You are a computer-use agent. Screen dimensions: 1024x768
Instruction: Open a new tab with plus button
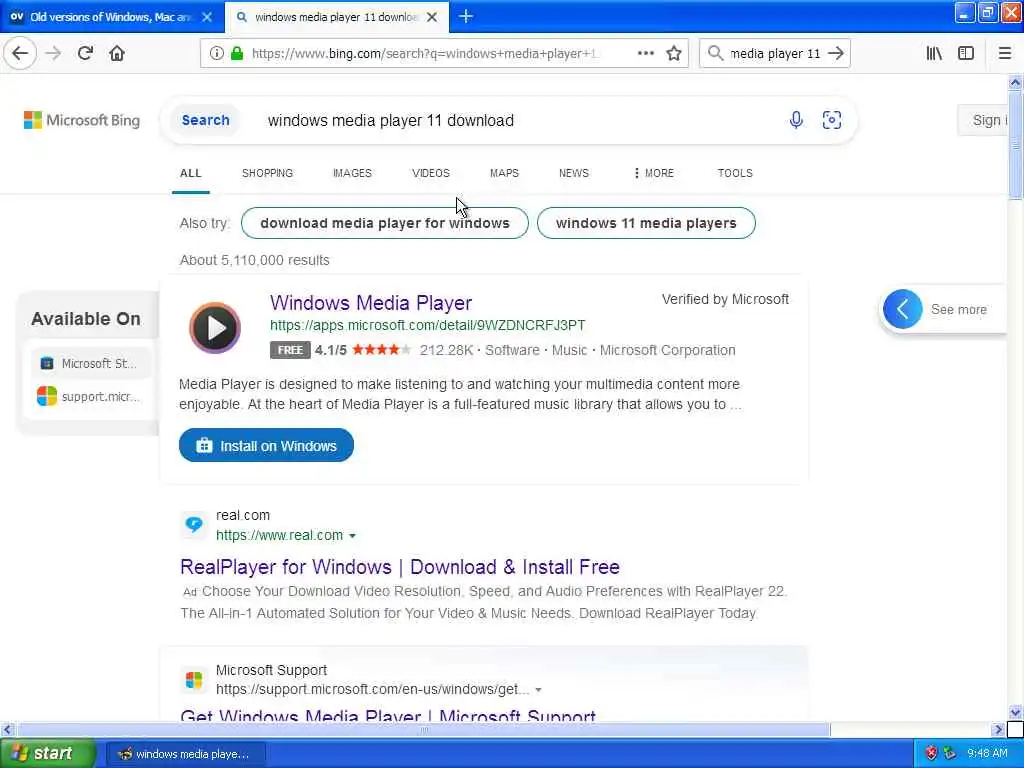(466, 17)
